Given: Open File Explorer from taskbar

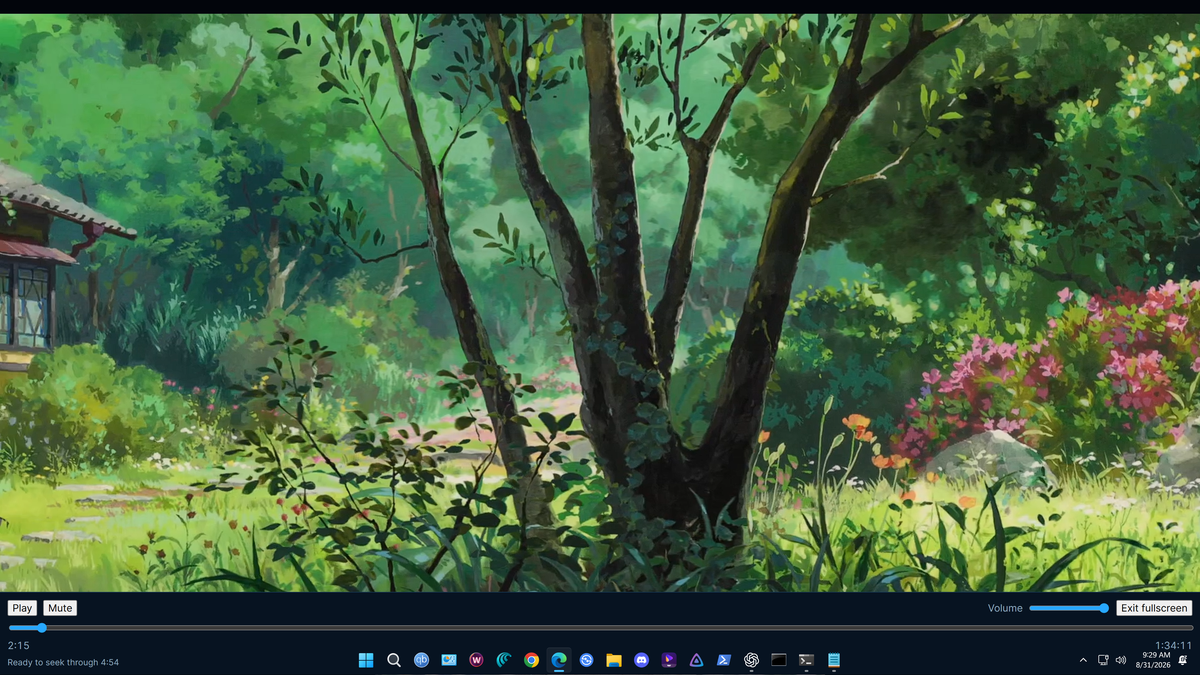Looking at the screenshot, I should pyautogui.click(x=614, y=660).
